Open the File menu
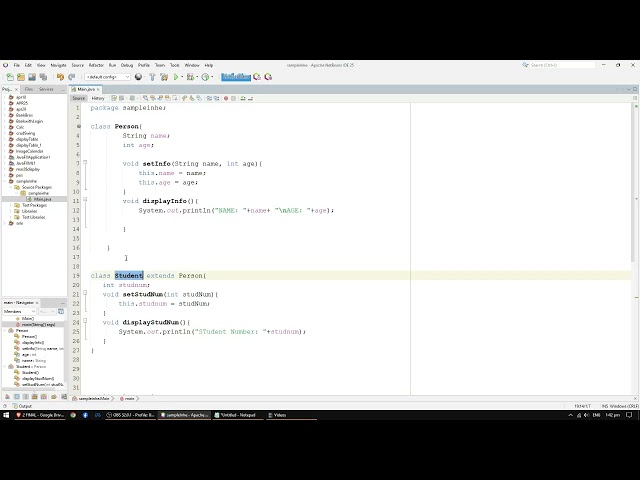The image size is (640, 480). tap(17, 65)
